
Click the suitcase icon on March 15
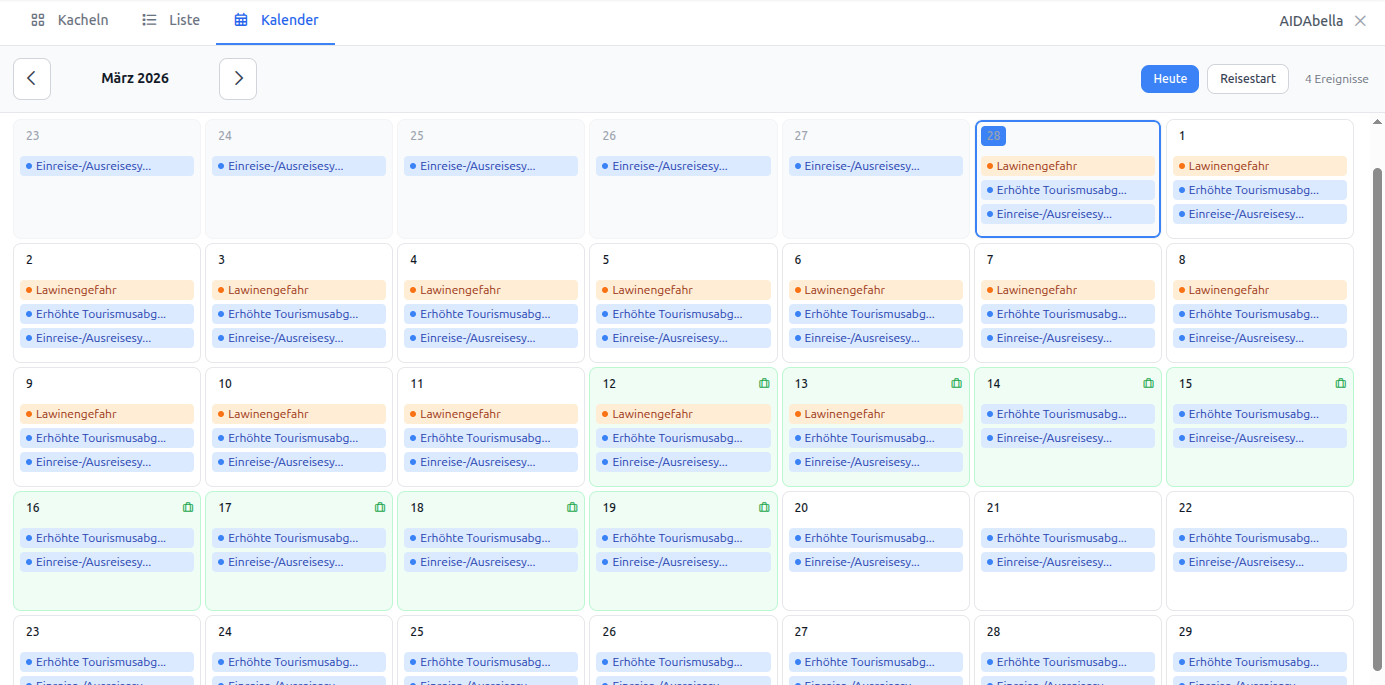pos(1340,383)
